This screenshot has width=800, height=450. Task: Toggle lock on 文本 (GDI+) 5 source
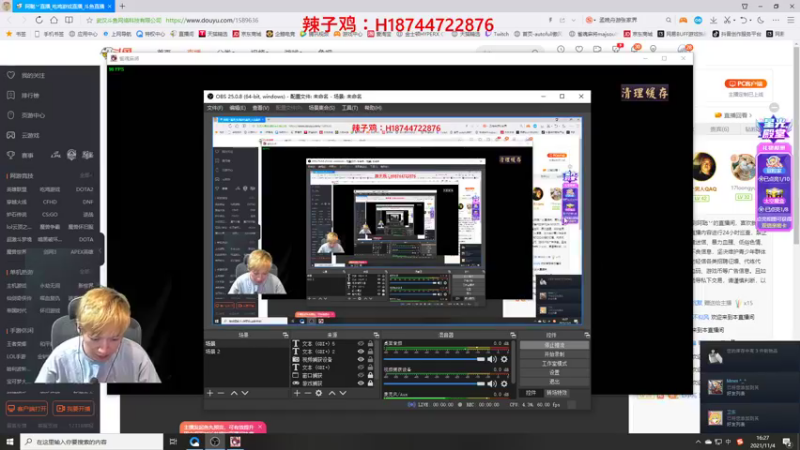point(370,344)
